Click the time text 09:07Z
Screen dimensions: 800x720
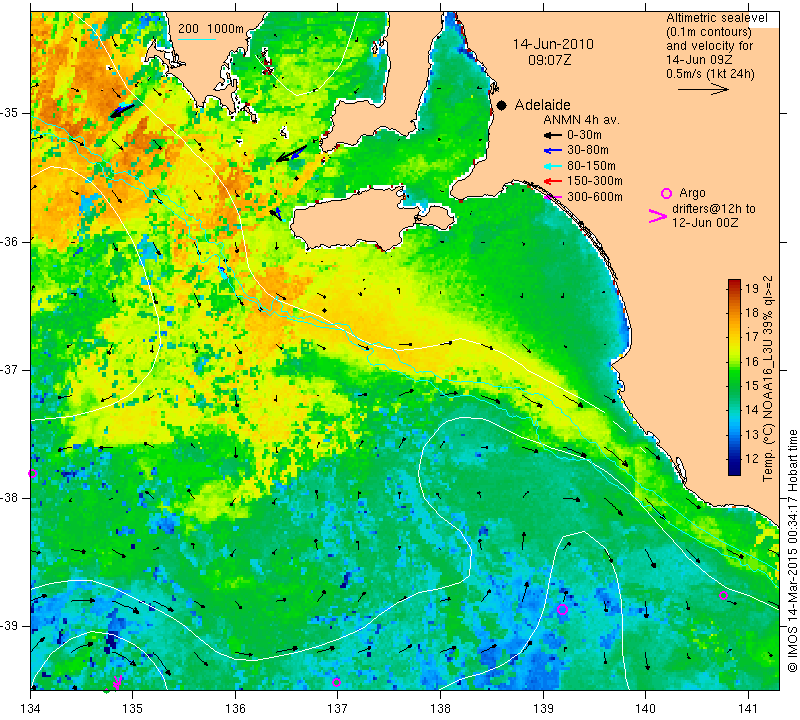tap(549, 60)
